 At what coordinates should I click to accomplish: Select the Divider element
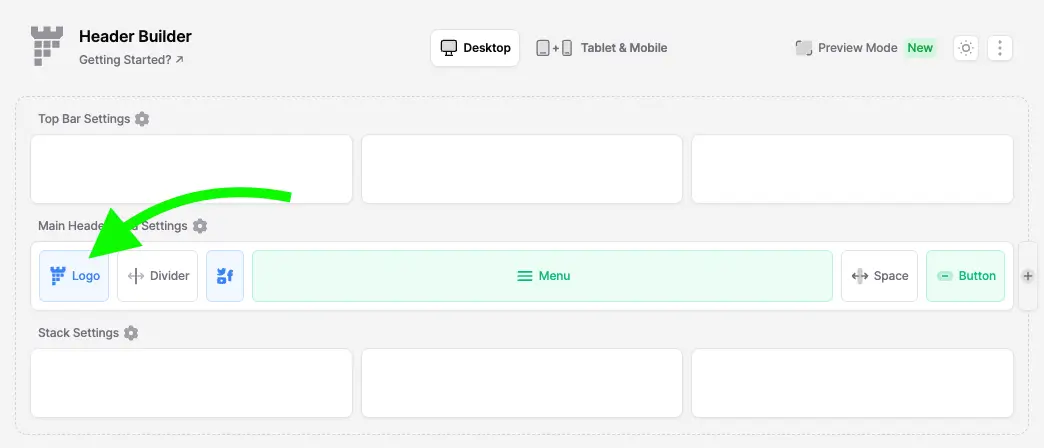[x=158, y=276]
